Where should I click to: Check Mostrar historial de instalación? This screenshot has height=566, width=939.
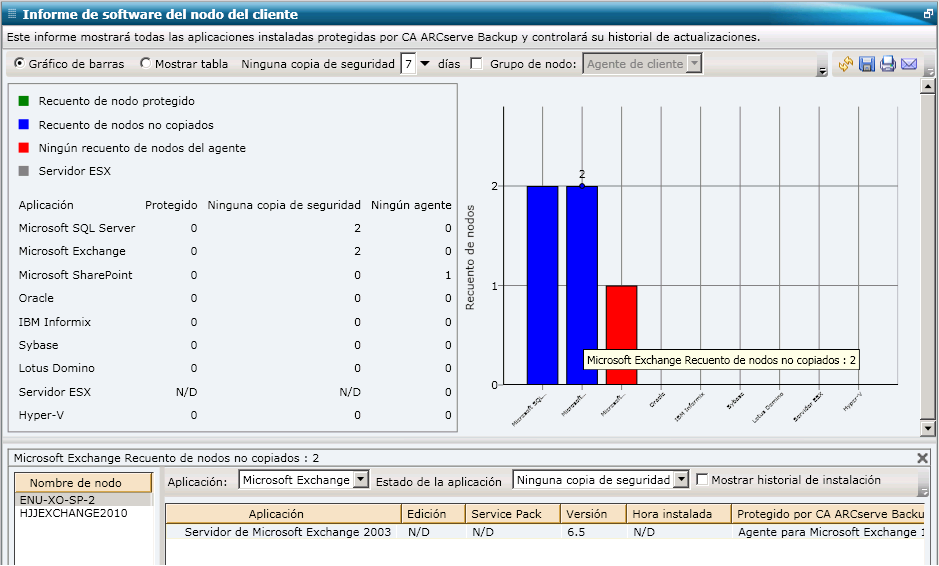702,480
